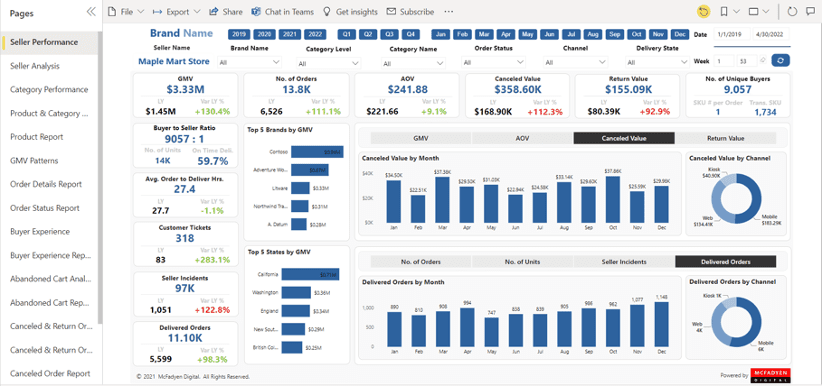Select the No. of Orders tab
The width and height of the screenshot is (822, 386).
click(x=421, y=262)
